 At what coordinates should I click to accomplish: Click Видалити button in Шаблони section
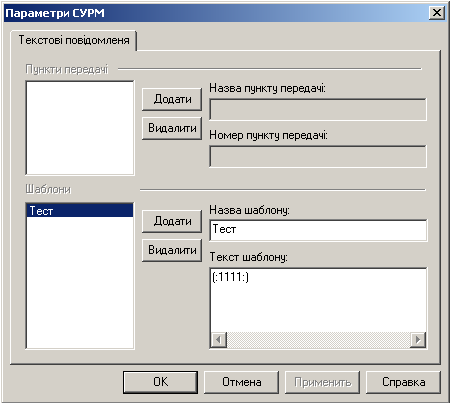point(172,250)
